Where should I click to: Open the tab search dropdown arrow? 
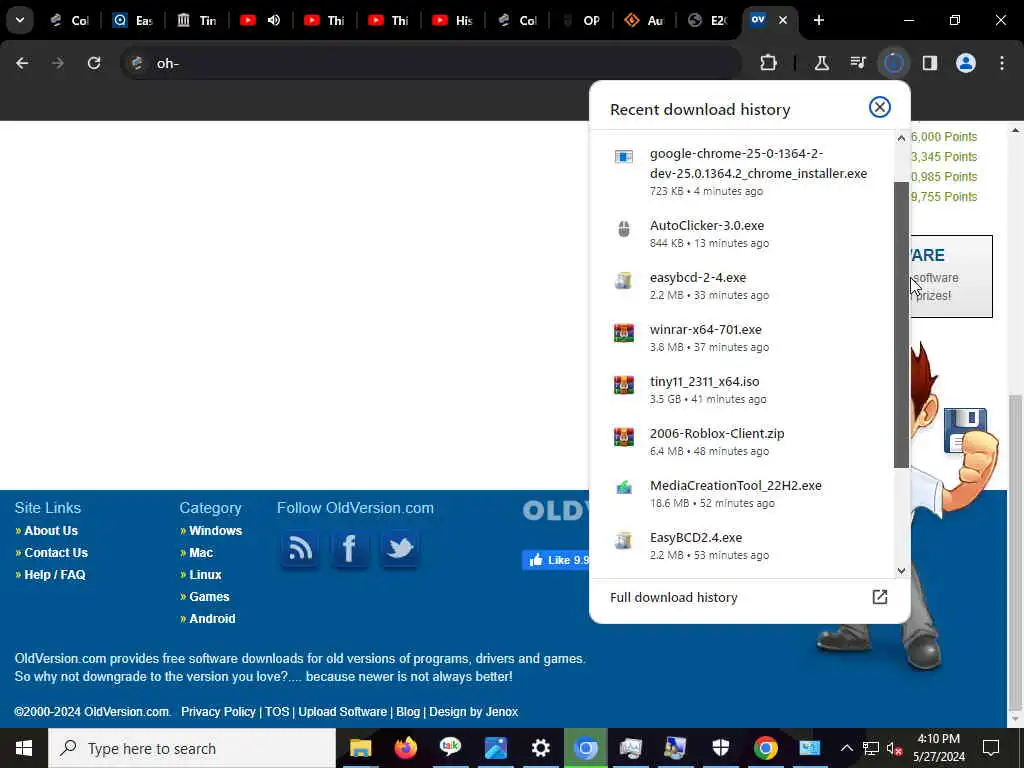(x=20, y=20)
